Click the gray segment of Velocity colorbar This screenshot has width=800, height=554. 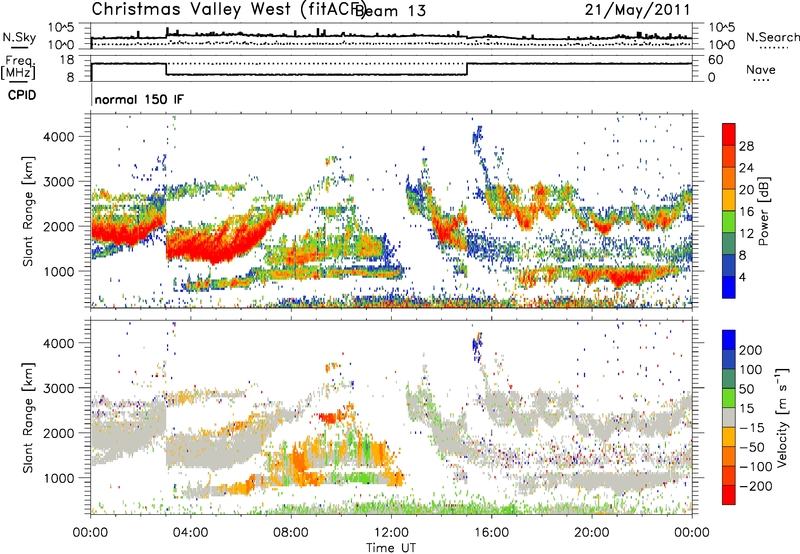729,418
